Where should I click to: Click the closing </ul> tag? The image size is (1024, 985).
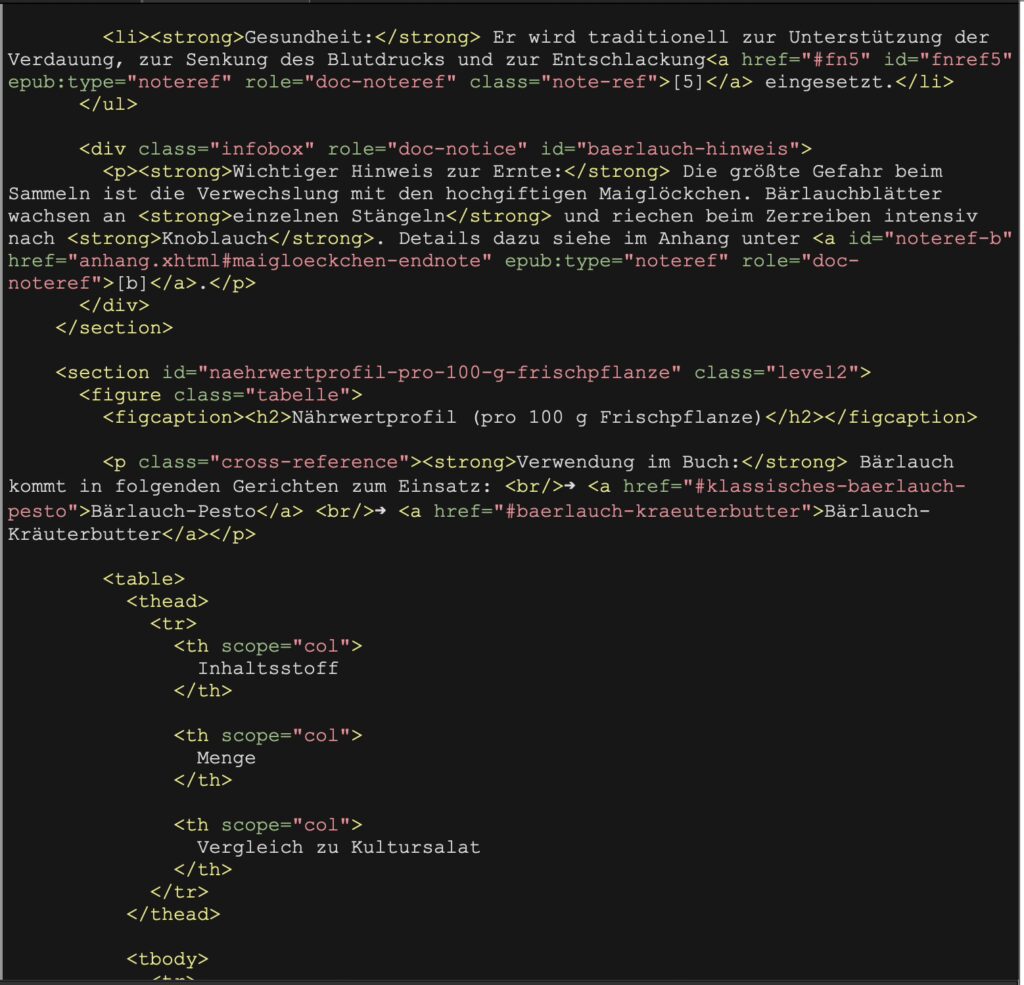(108, 104)
